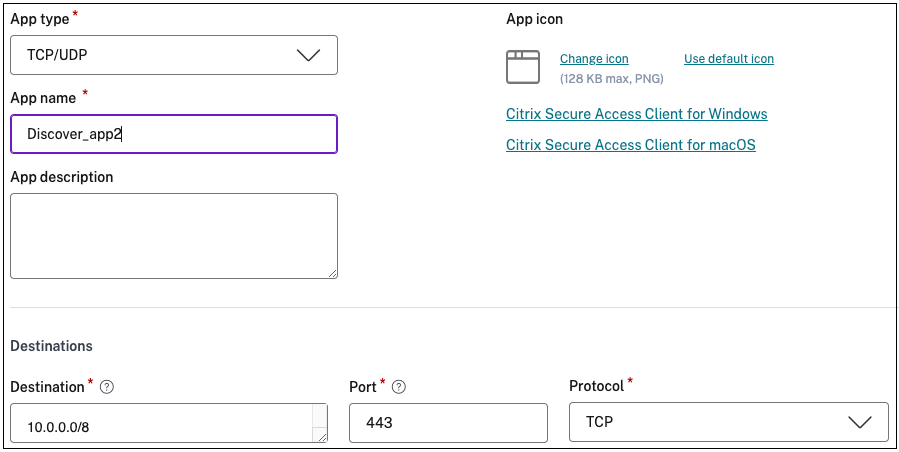Screen dimensions: 899x452
Task: Click the help icon next to Destination
Action: (x=107, y=386)
